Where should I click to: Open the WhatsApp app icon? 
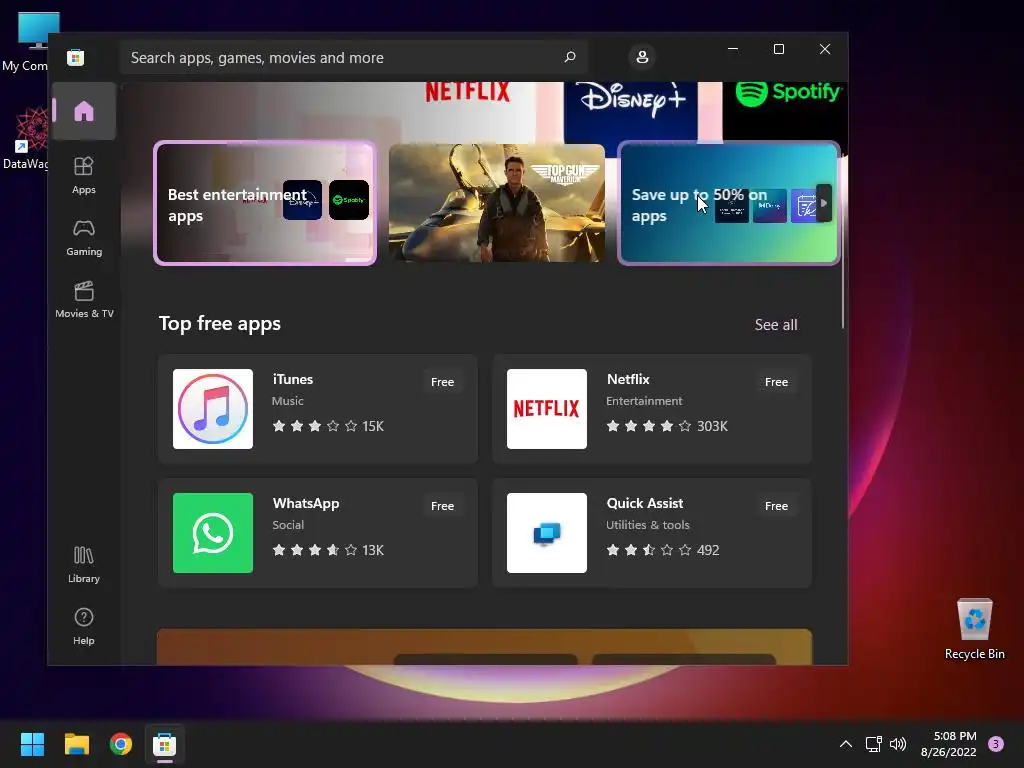(213, 533)
